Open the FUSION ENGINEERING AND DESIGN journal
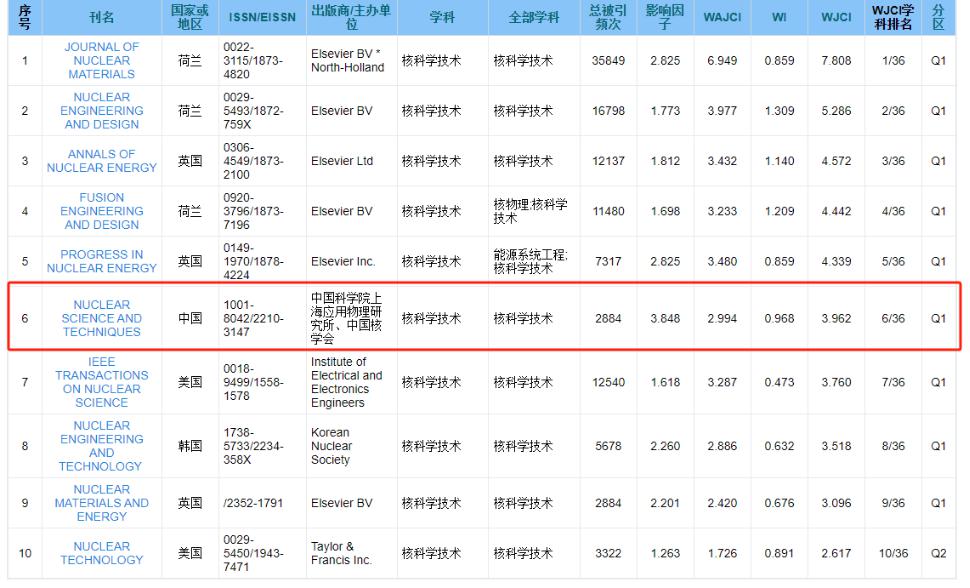 point(101,211)
